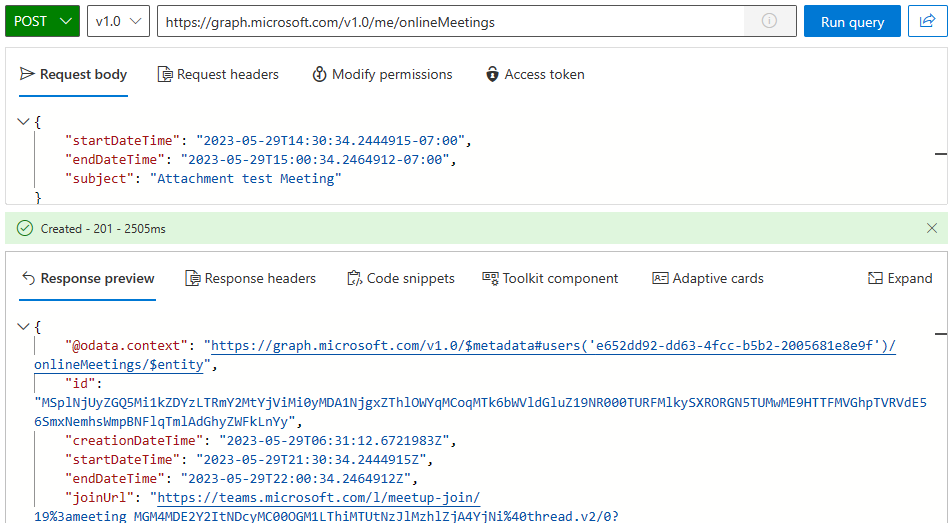Collapse the request body JSON root

click(x=24, y=122)
